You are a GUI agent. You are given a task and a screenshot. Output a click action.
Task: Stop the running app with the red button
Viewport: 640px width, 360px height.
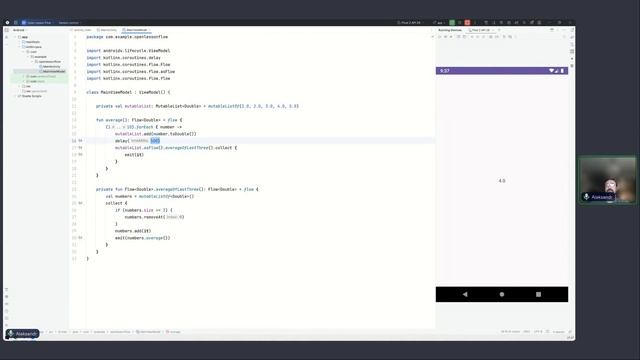pos(467,22)
